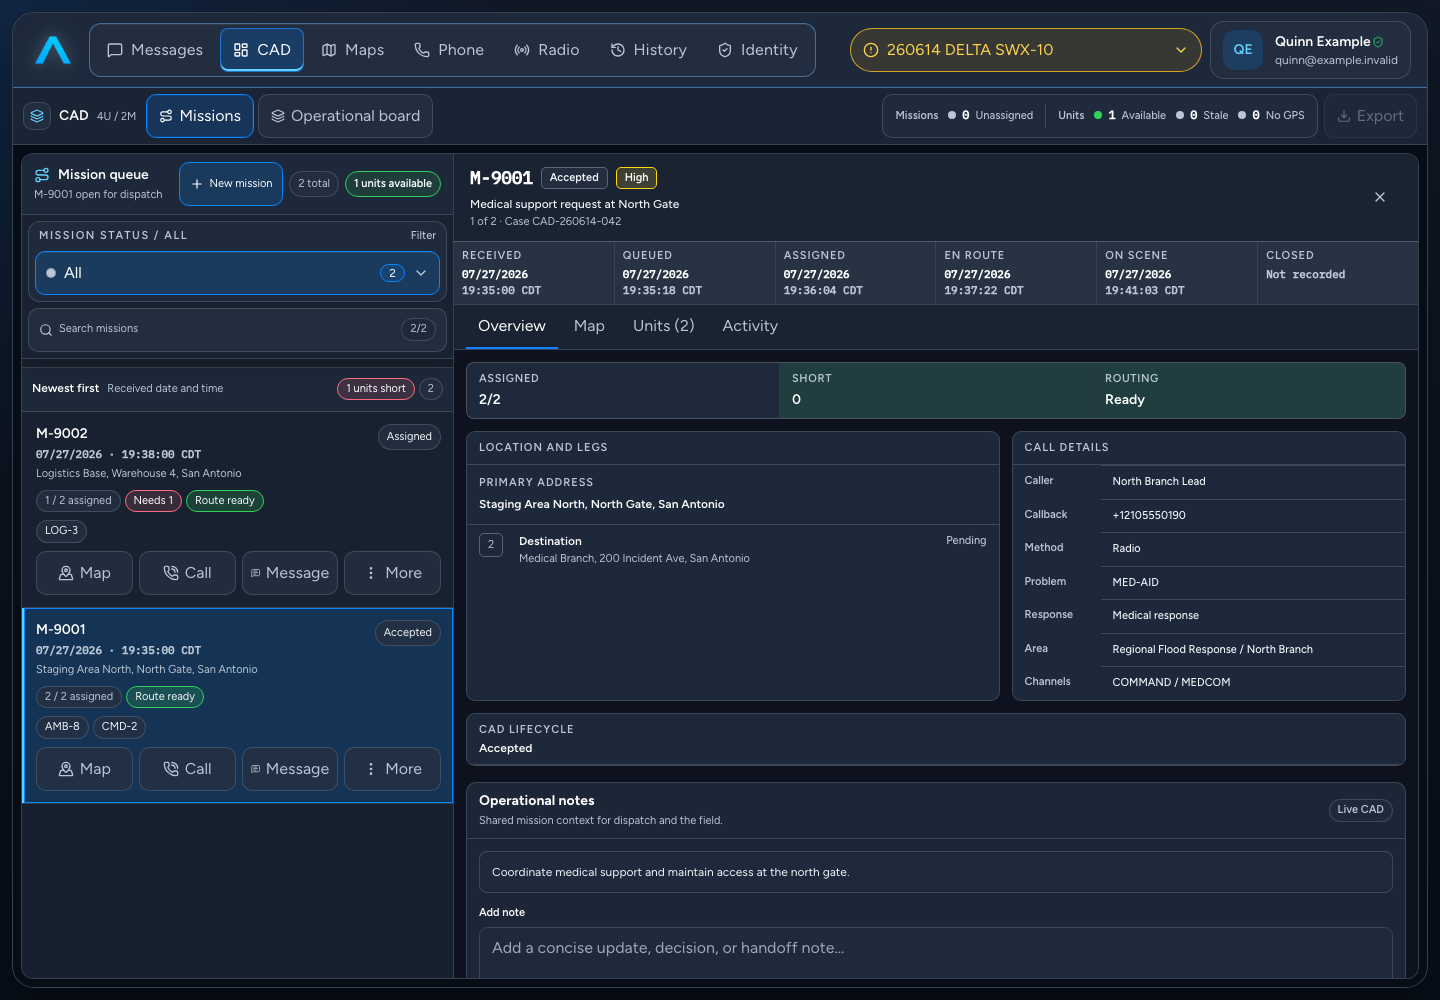Switch to the detail Map tab
Viewport: 1440px width, 1000px height.
(589, 326)
